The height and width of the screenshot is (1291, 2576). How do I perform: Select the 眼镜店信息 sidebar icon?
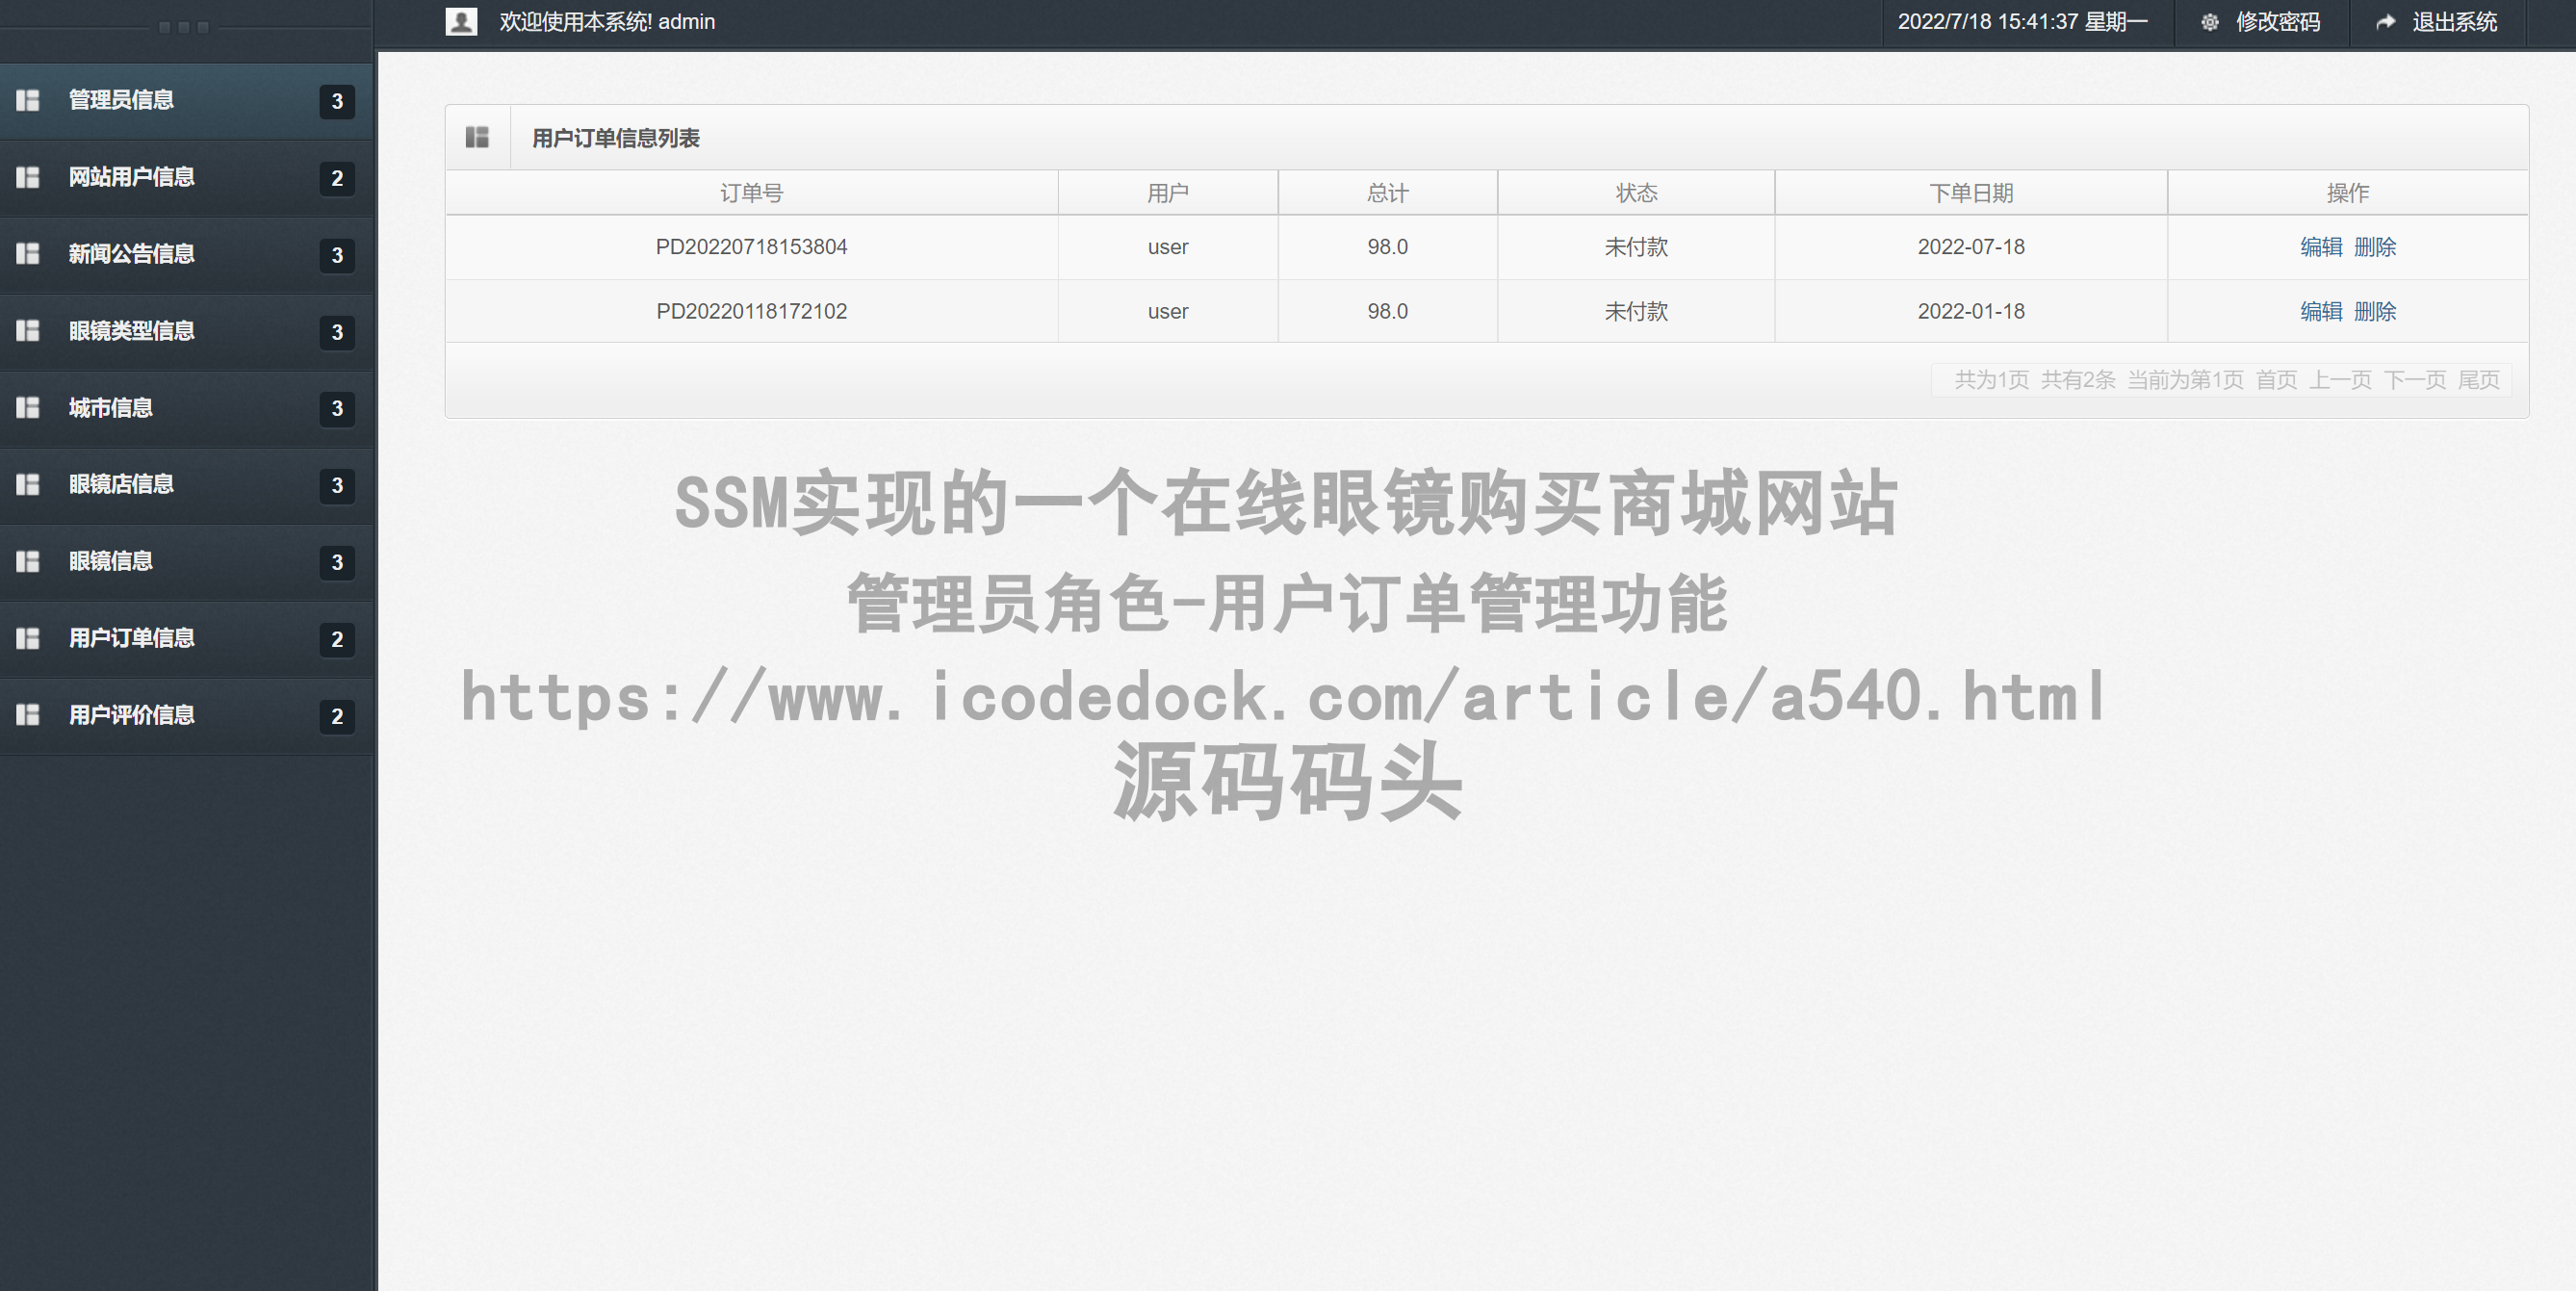pos(27,485)
